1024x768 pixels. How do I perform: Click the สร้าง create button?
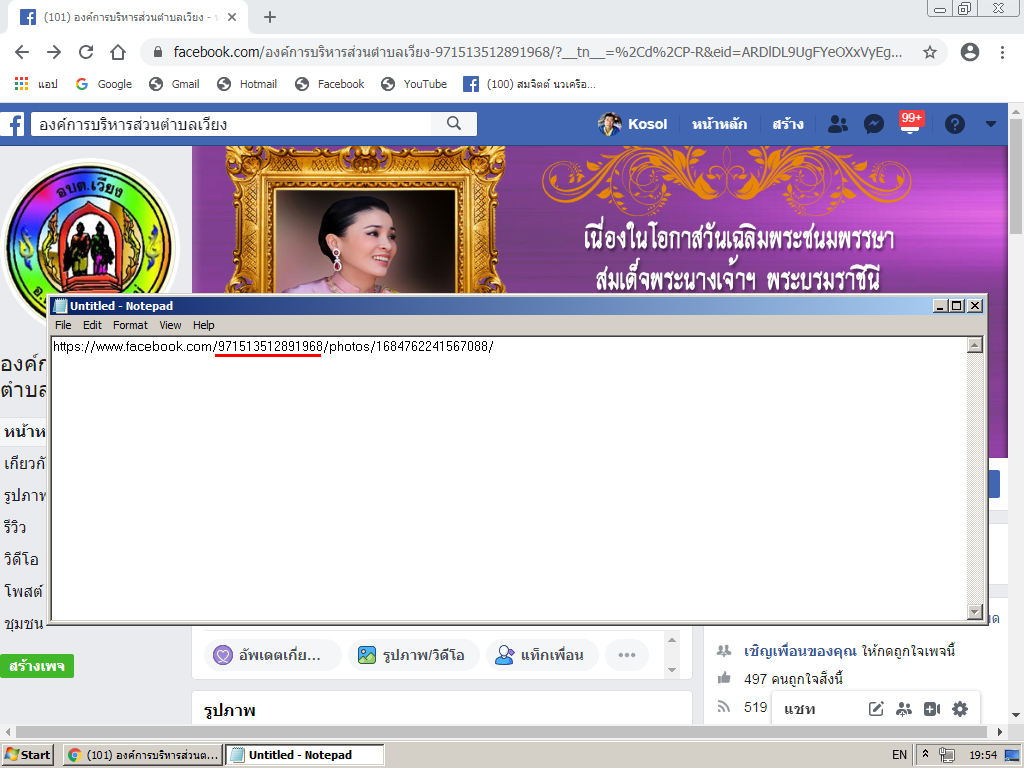pyautogui.click(x=788, y=124)
